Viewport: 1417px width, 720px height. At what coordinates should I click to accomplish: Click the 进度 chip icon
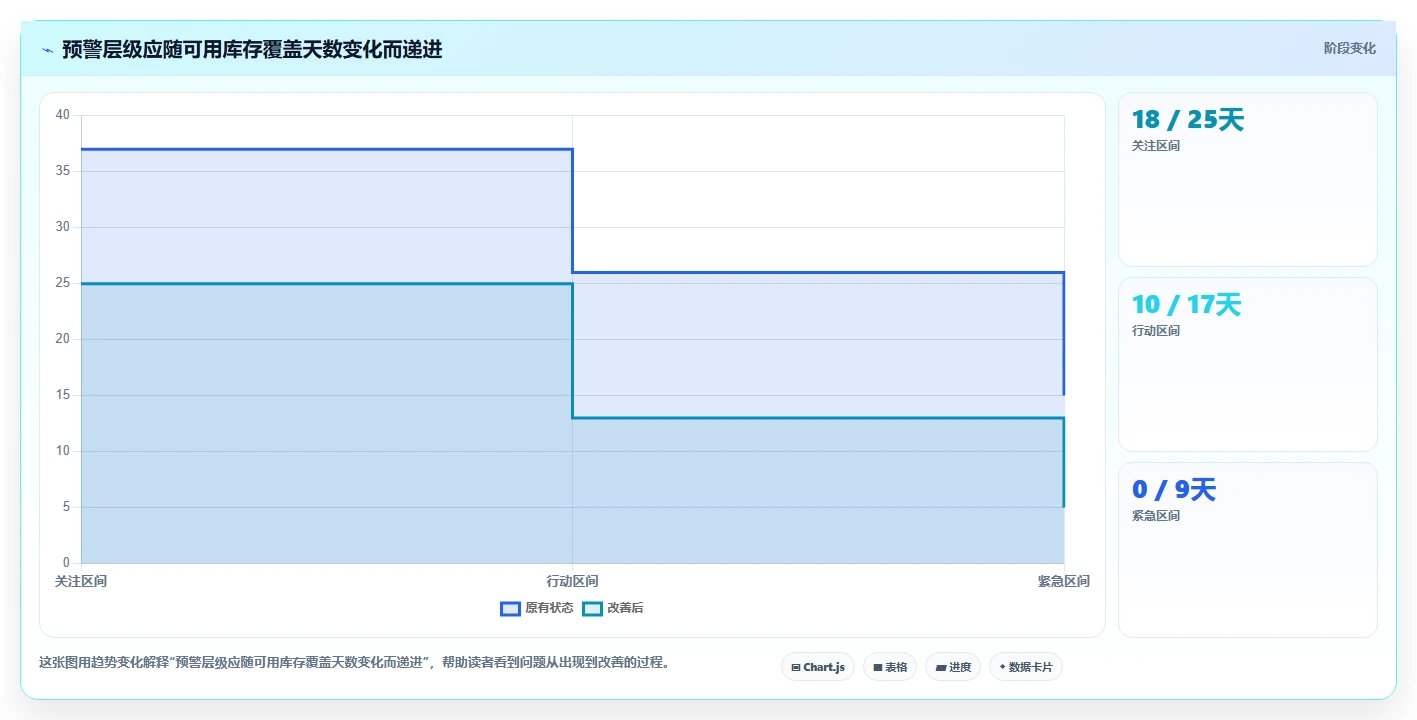point(940,667)
